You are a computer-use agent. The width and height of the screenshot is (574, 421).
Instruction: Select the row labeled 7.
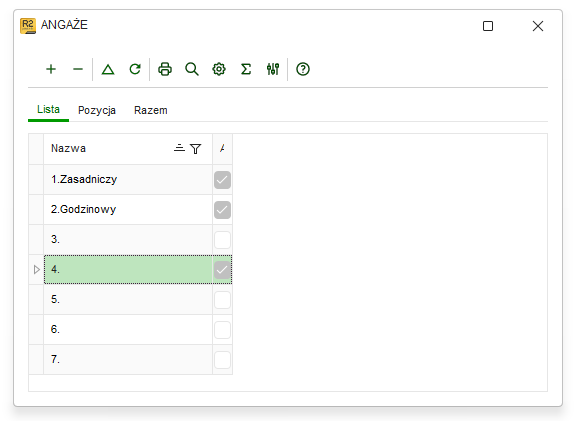click(x=128, y=360)
